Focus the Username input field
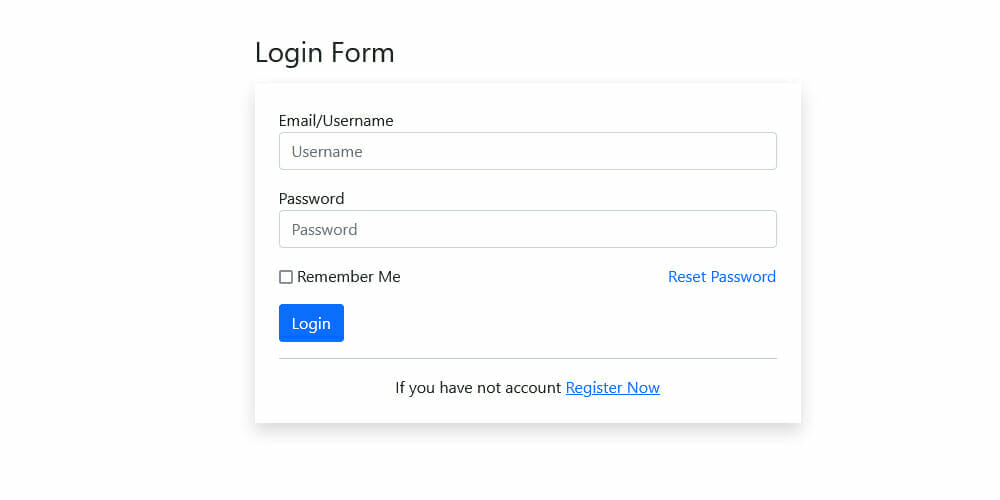Image resolution: width=1000 pixels, height=500 pixels. coord(527,152)
